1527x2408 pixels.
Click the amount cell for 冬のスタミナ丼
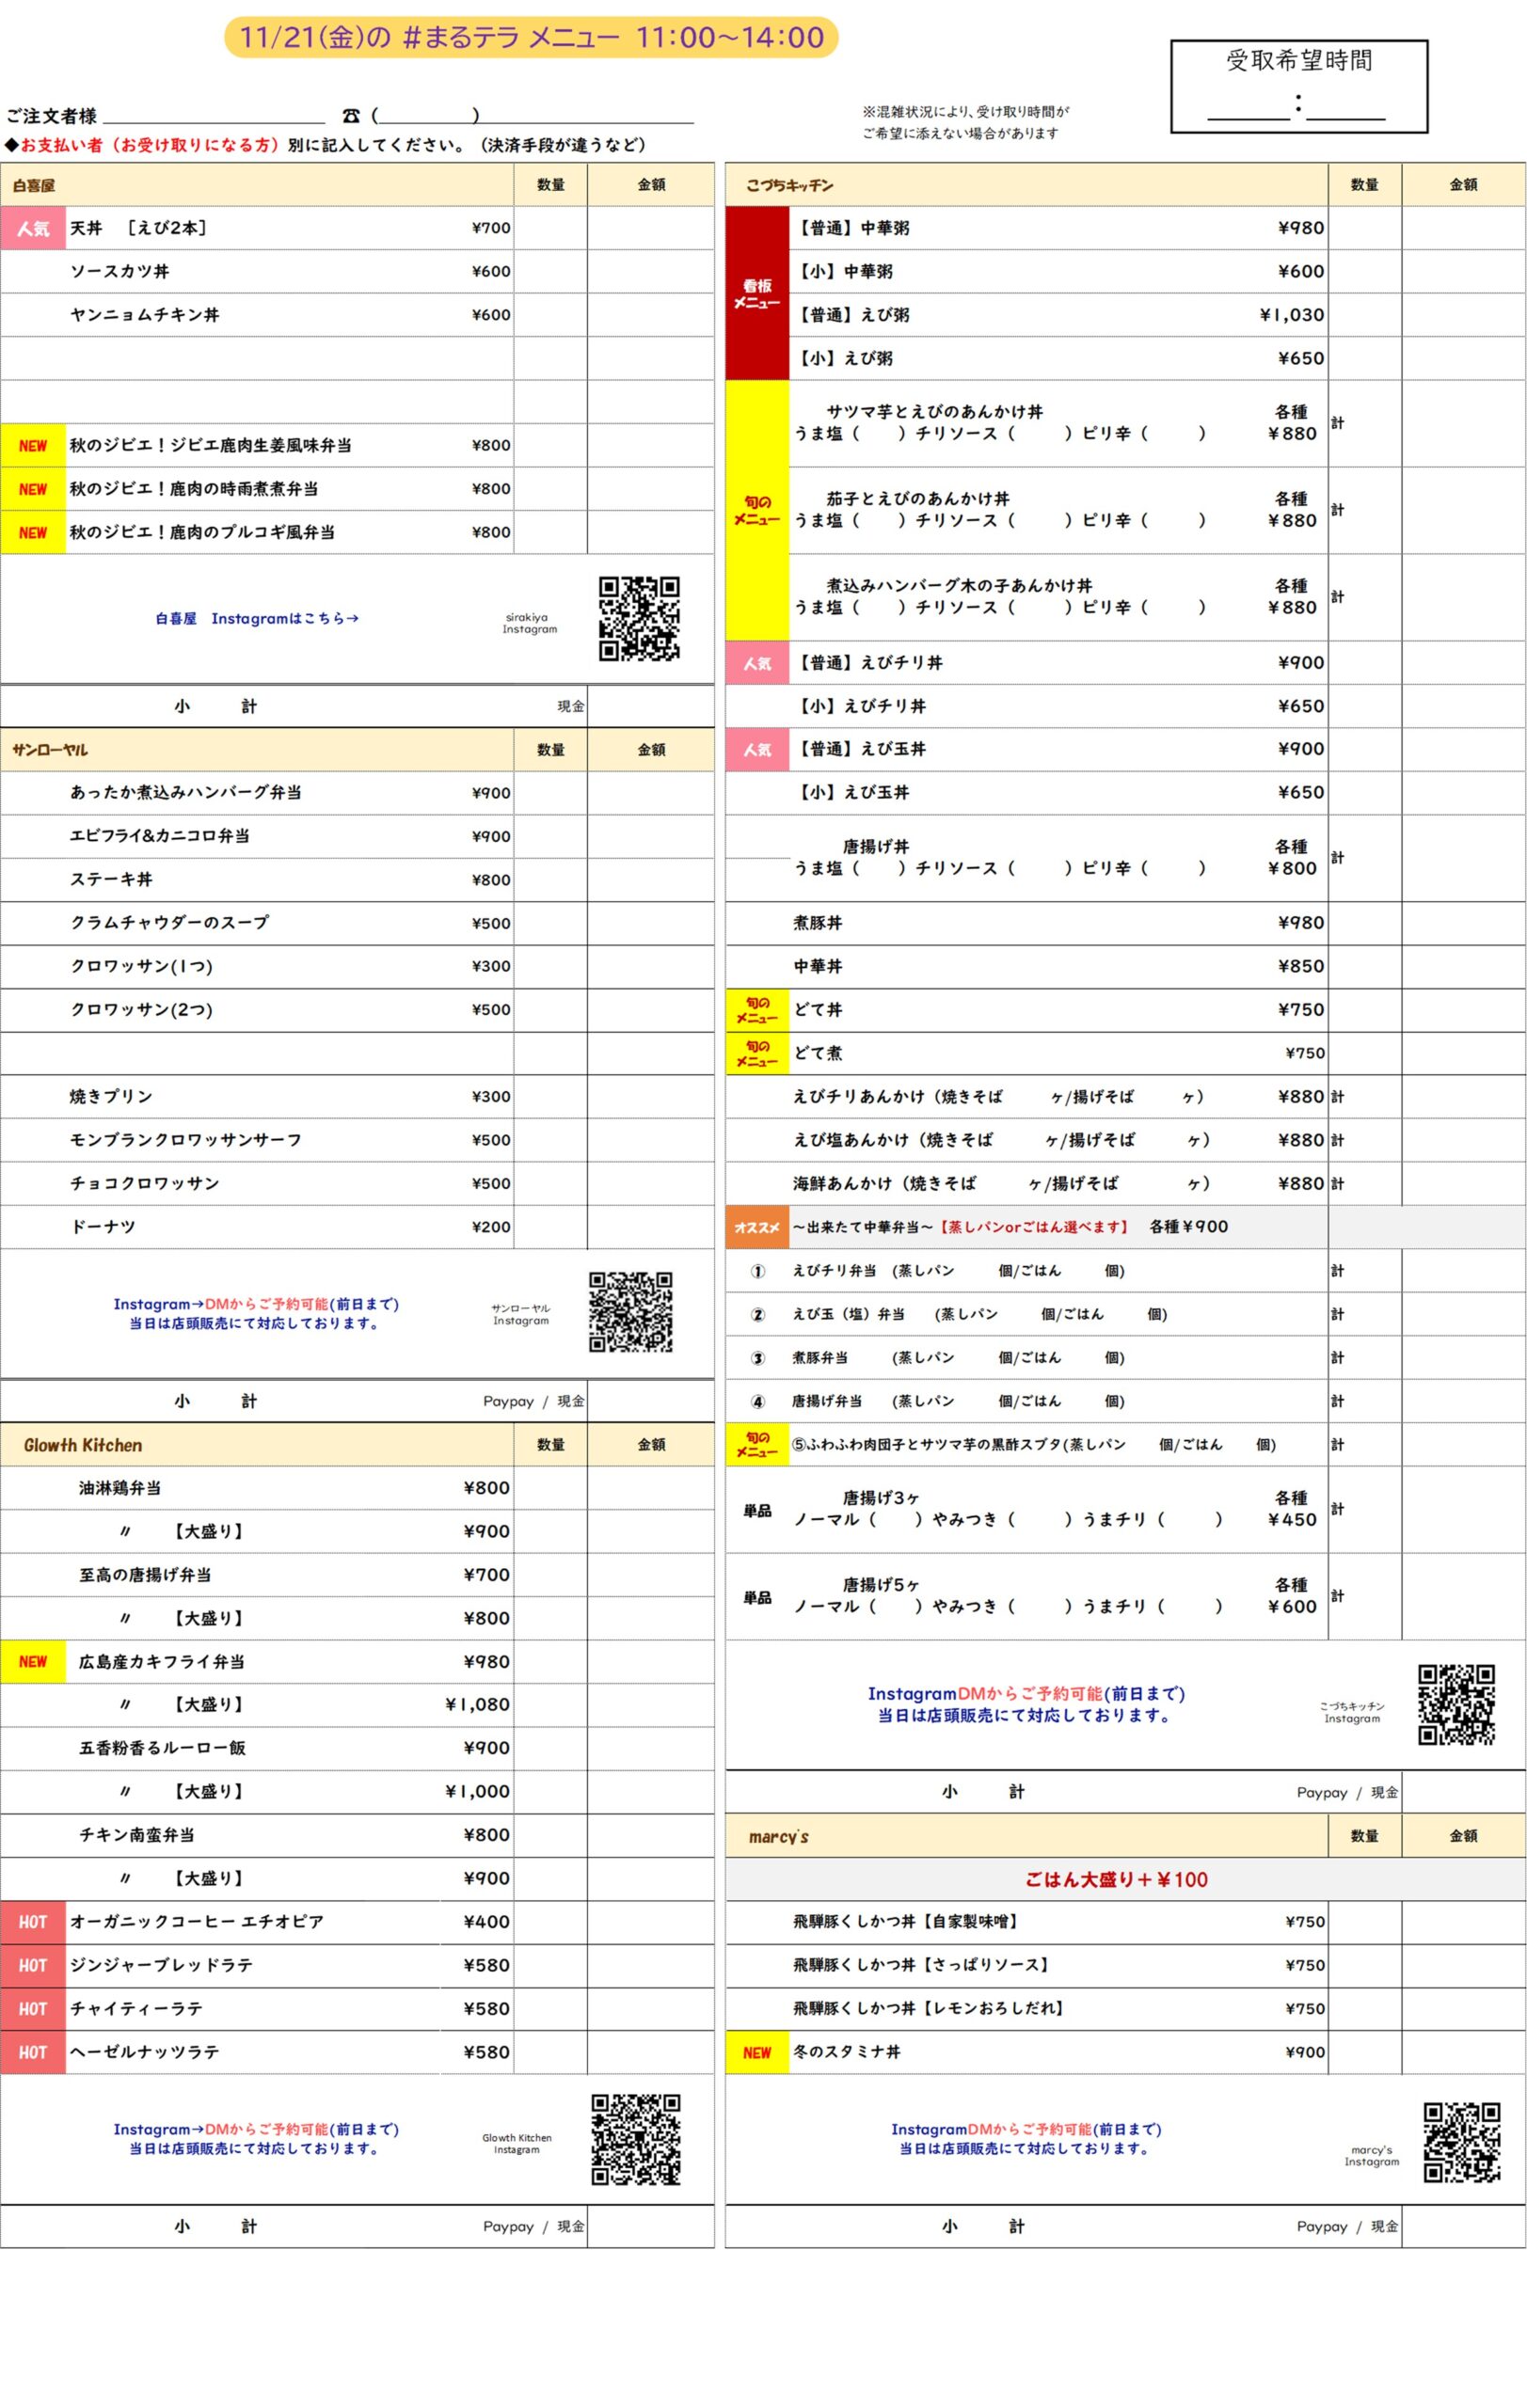click(1462, 2052)
